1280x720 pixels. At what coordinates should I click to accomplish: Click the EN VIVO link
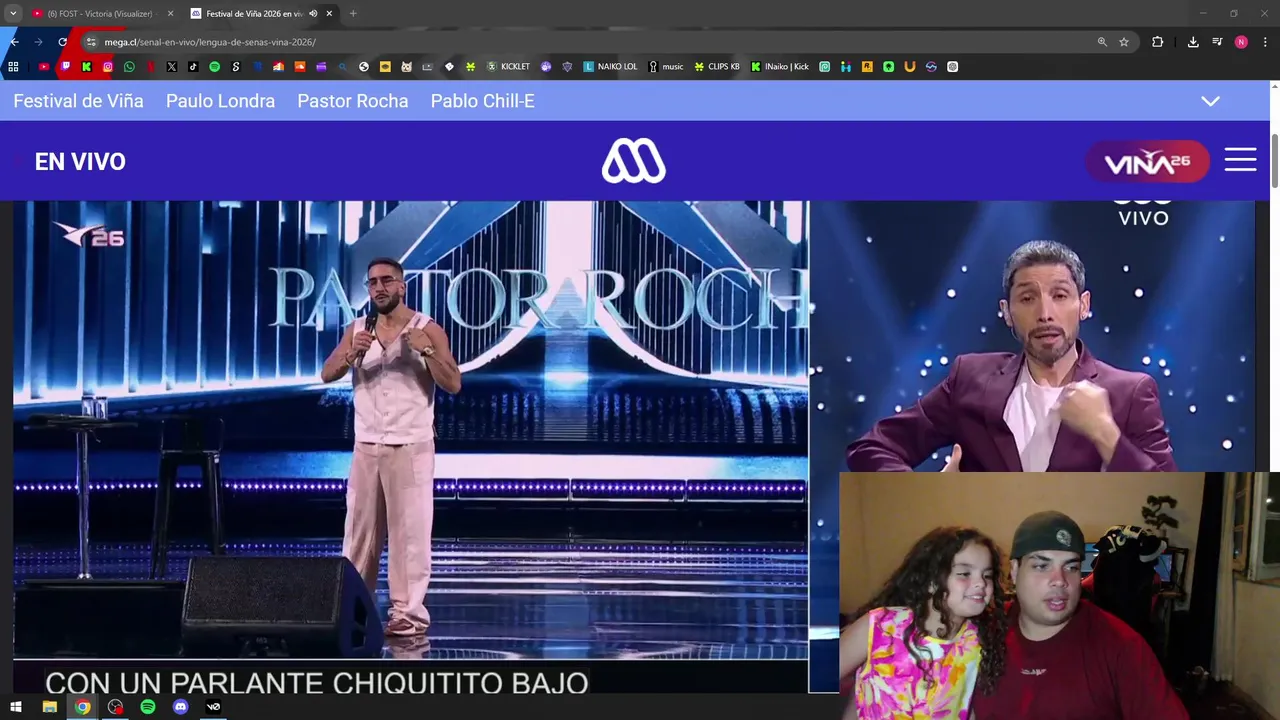[80, 162]
